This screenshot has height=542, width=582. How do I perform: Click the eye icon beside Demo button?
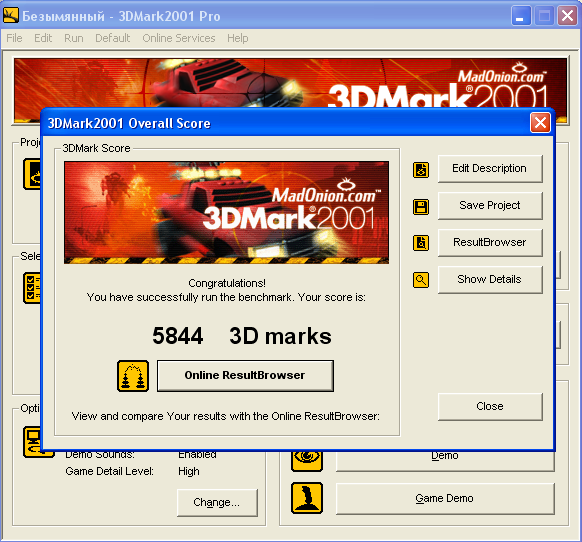coord(307,461)
